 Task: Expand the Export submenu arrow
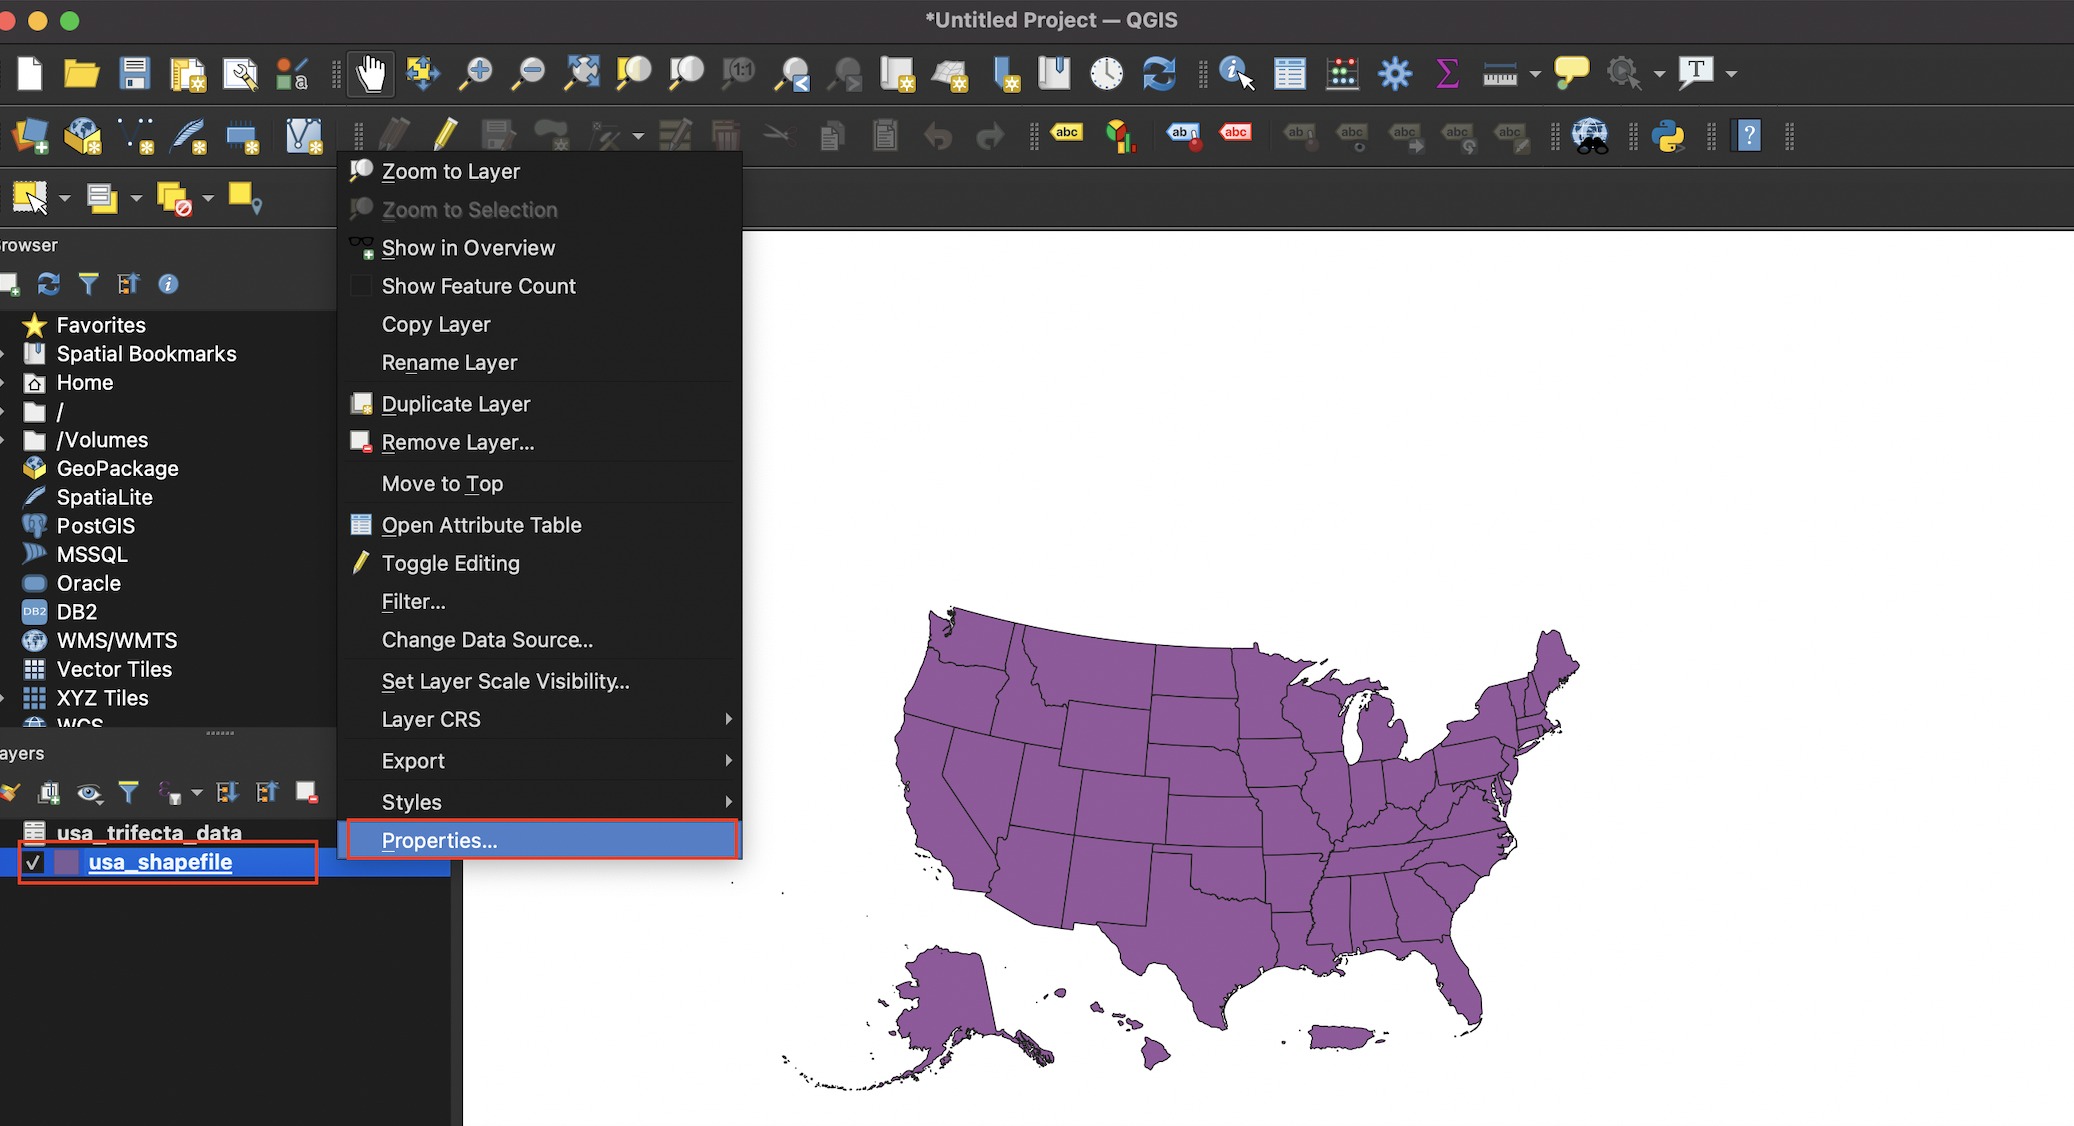click(728, 761)
